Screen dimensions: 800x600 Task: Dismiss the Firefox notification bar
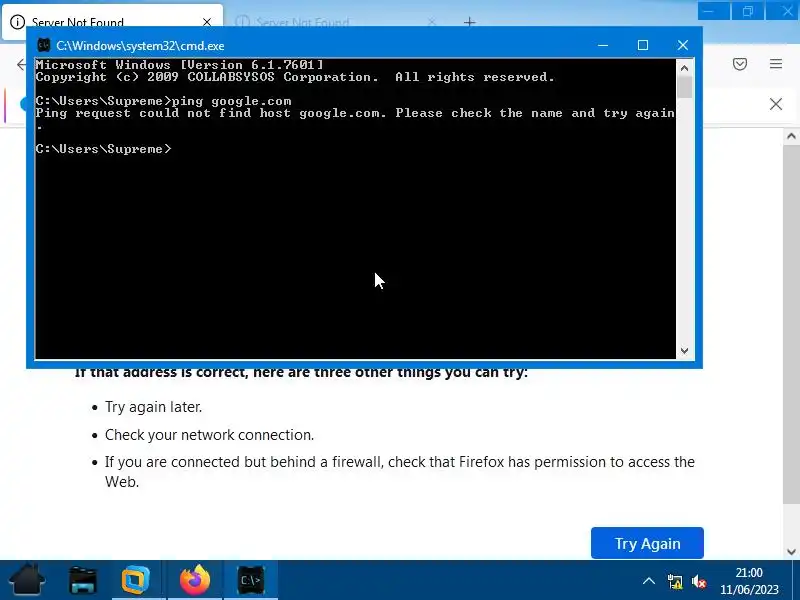tap(776, 104)
